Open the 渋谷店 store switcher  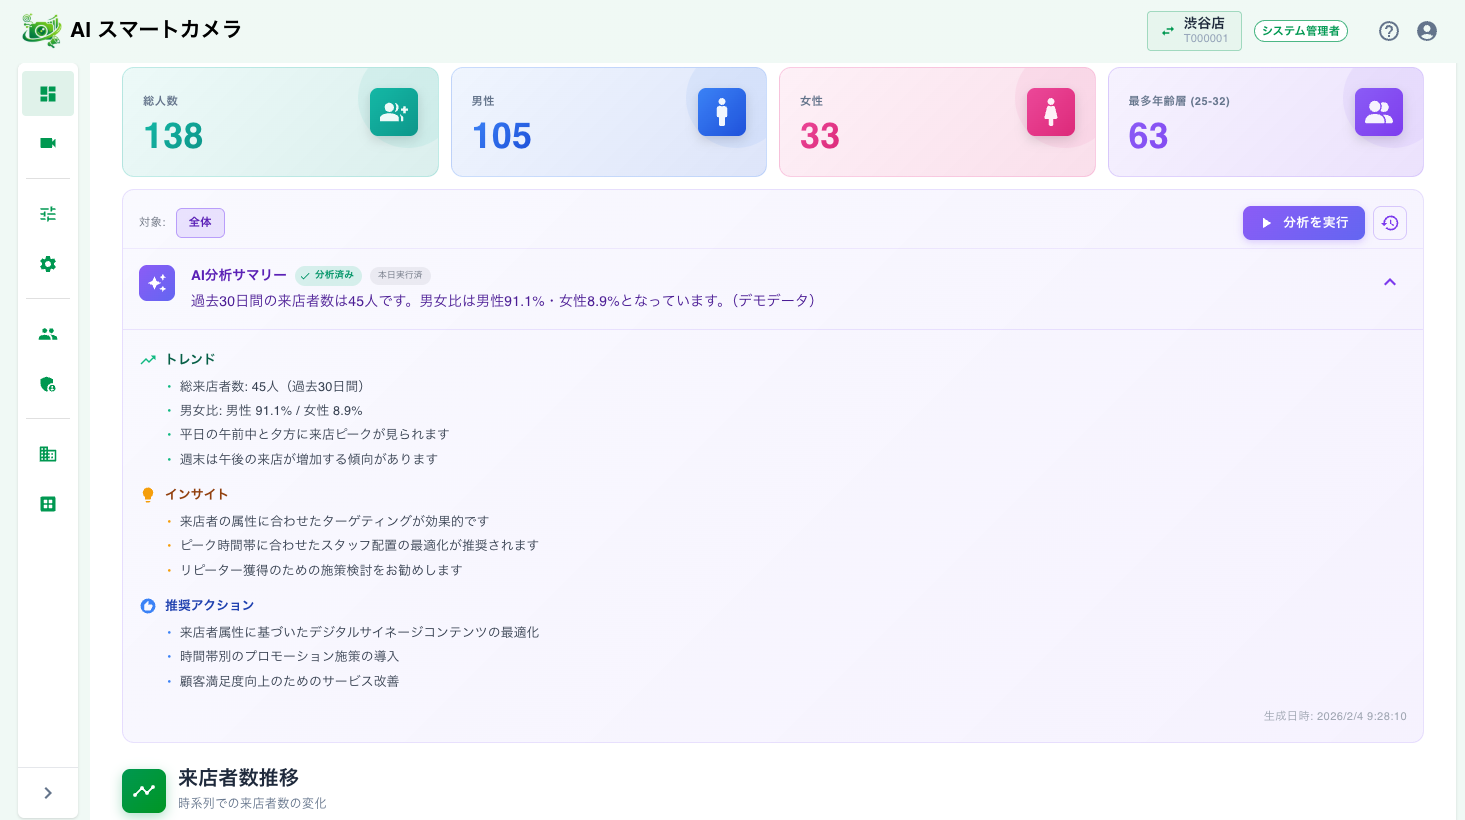[1194, 30]
